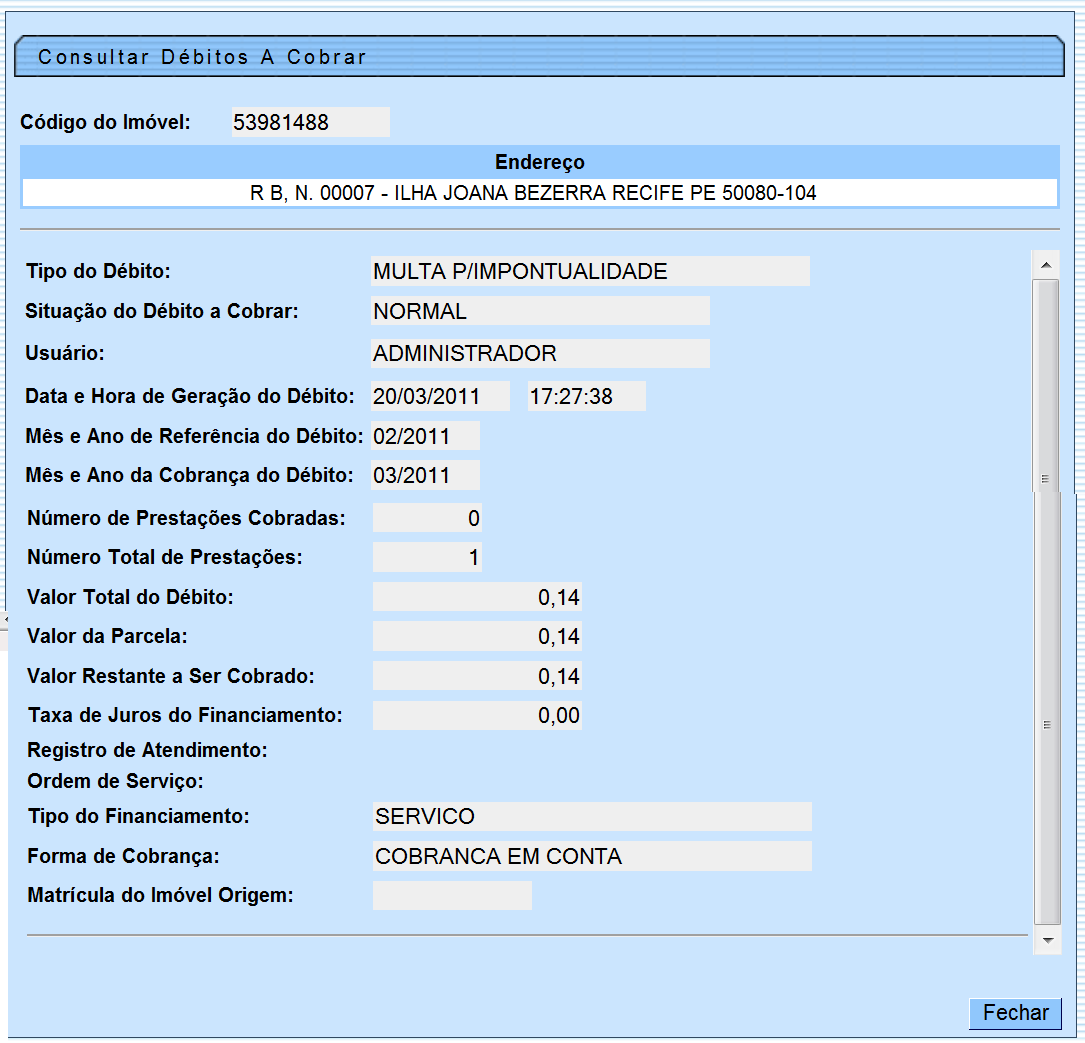Select the Código do Imóvel field
This screenshot has width=1085, height=1043.
(x=310, y=123)
